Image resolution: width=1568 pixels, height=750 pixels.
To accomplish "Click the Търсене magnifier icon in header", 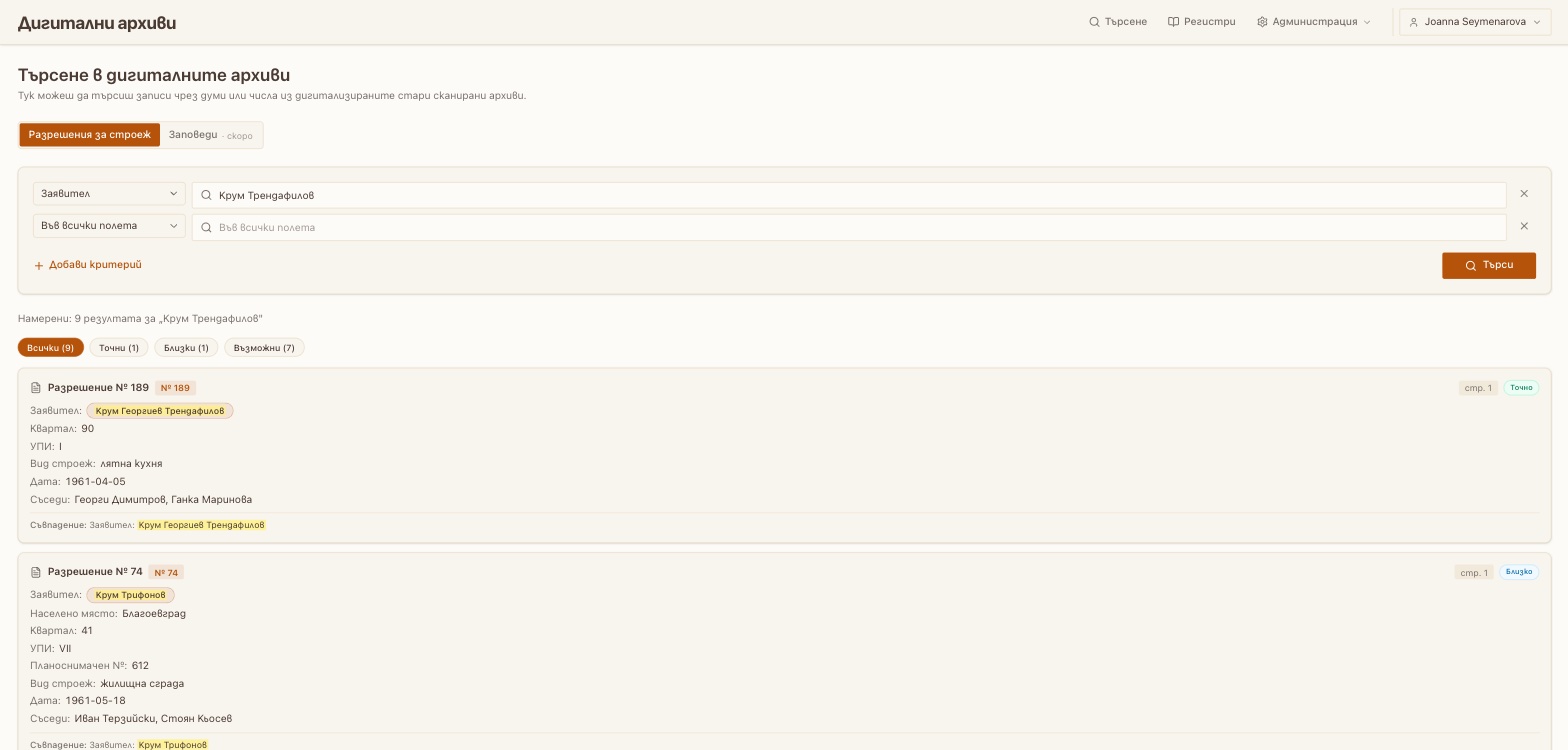I will (1094, 22).
